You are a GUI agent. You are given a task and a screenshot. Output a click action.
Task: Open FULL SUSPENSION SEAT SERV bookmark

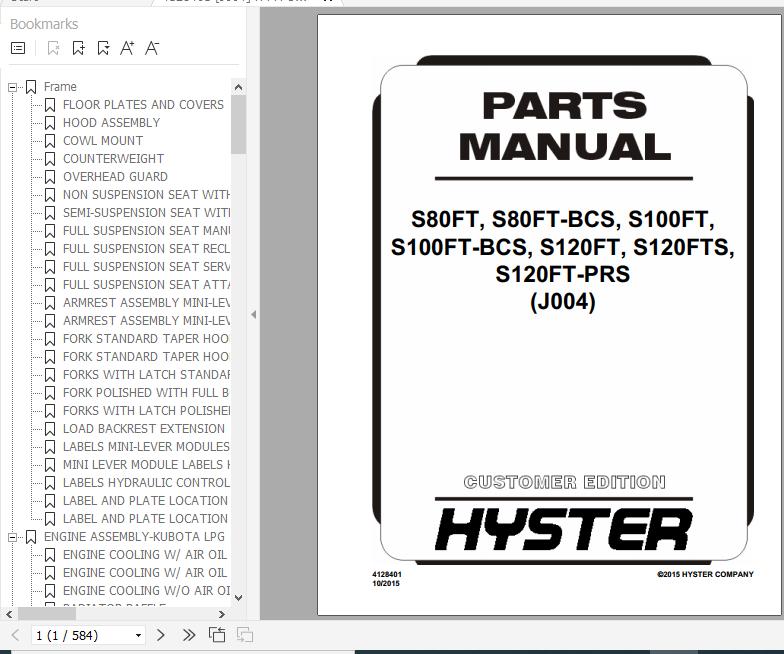[x=146, y=266]
